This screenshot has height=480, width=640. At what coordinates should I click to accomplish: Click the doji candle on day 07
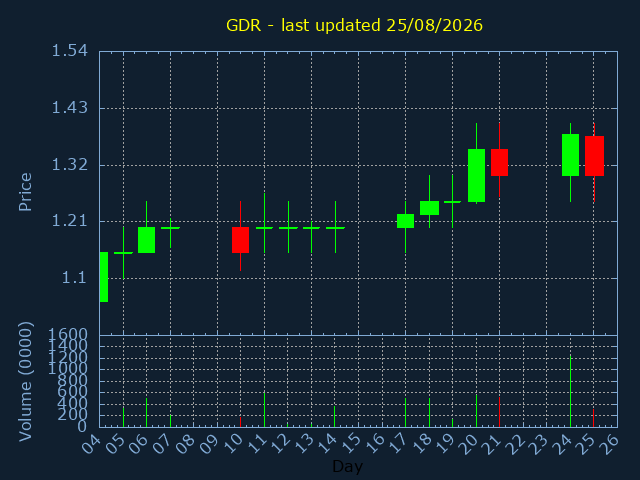171,228
